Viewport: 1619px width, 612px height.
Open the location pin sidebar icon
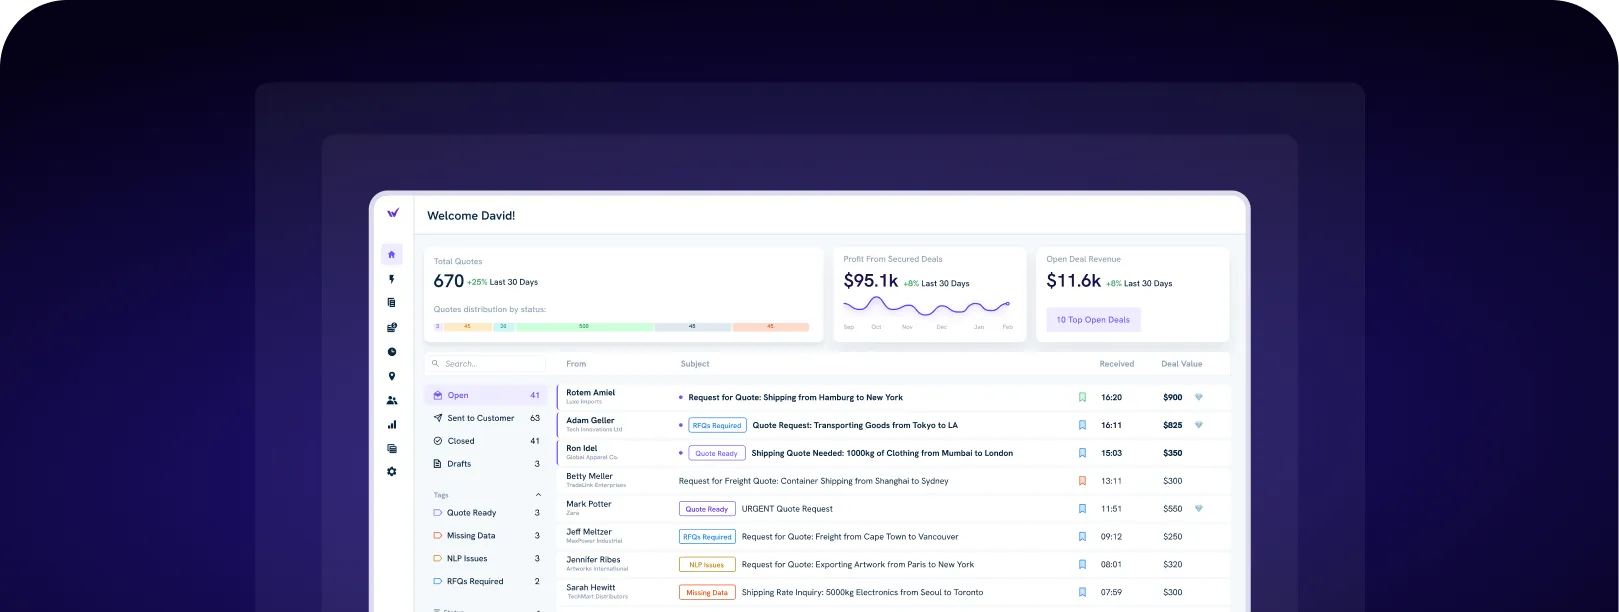392,376
